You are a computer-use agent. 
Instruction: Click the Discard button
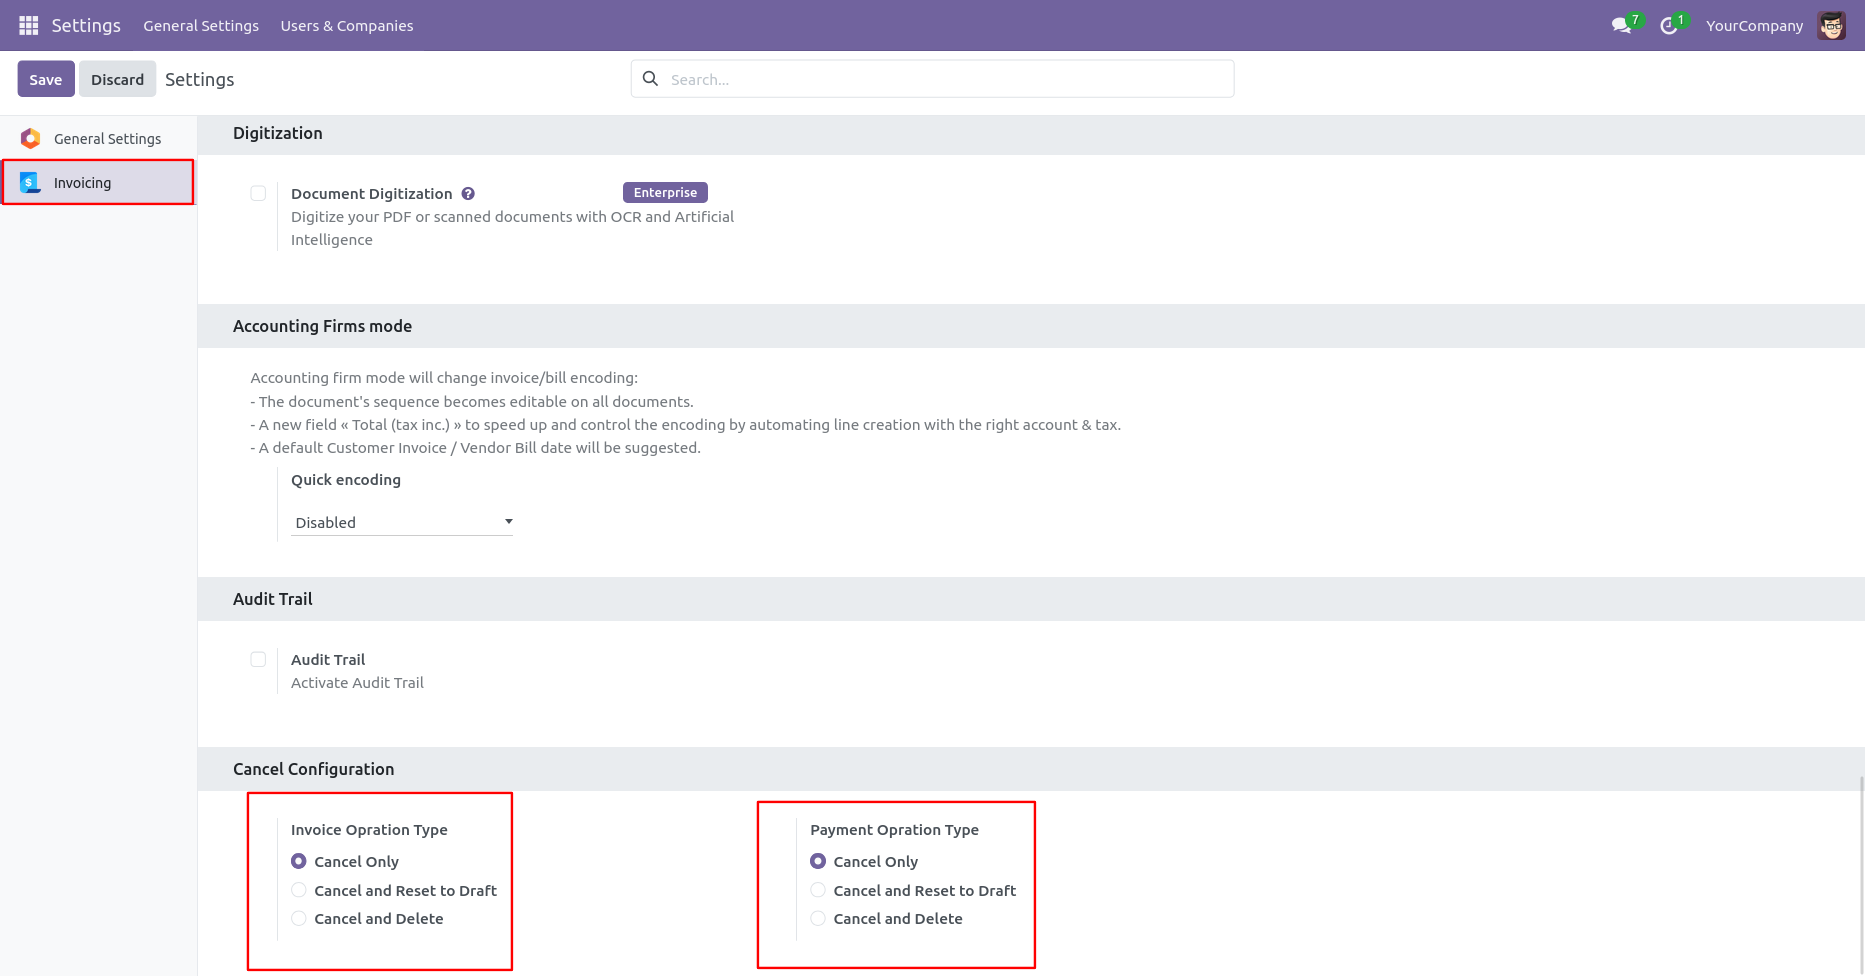click(x=118, y=79)
